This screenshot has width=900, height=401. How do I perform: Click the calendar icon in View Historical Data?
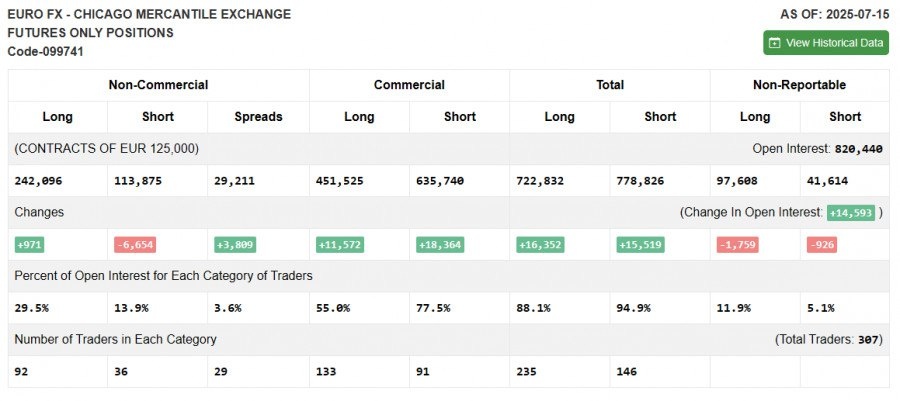775,43
